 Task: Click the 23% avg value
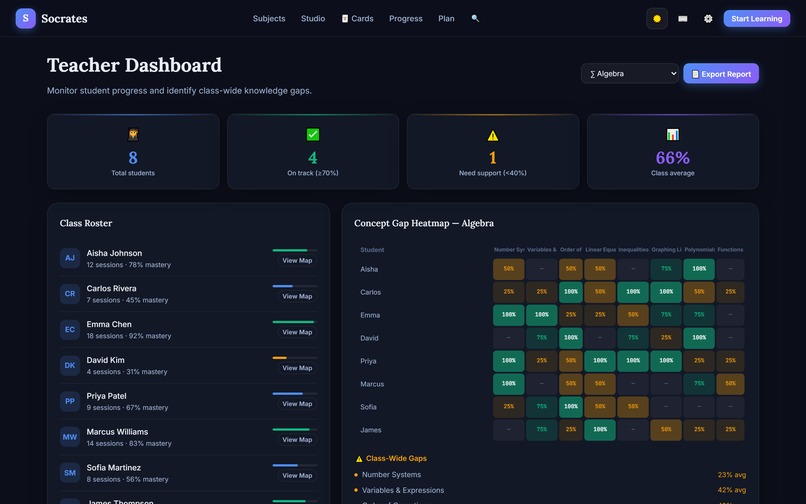click(x=731, y=475)
